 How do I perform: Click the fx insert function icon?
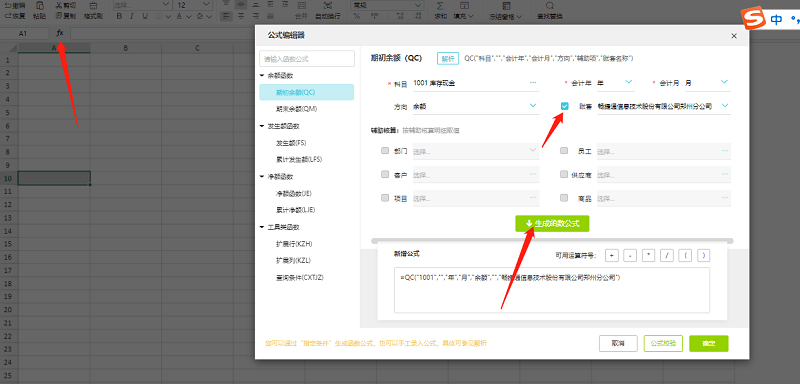pos(60,33)
